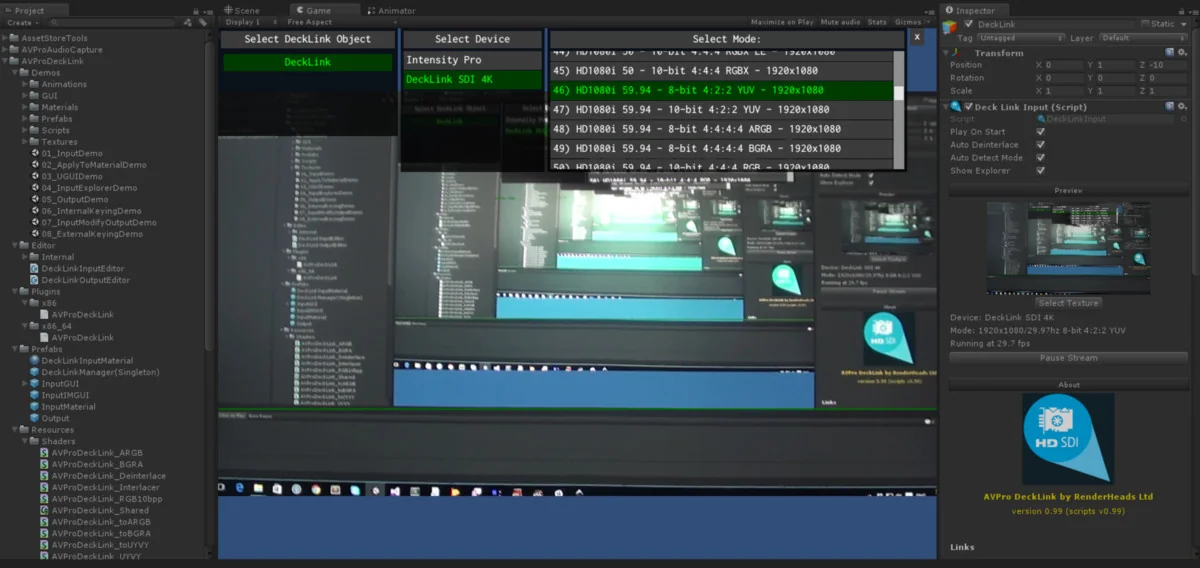
Task: Toggle the Static checkbox in Inspector
Action: tap(1144, 24)
